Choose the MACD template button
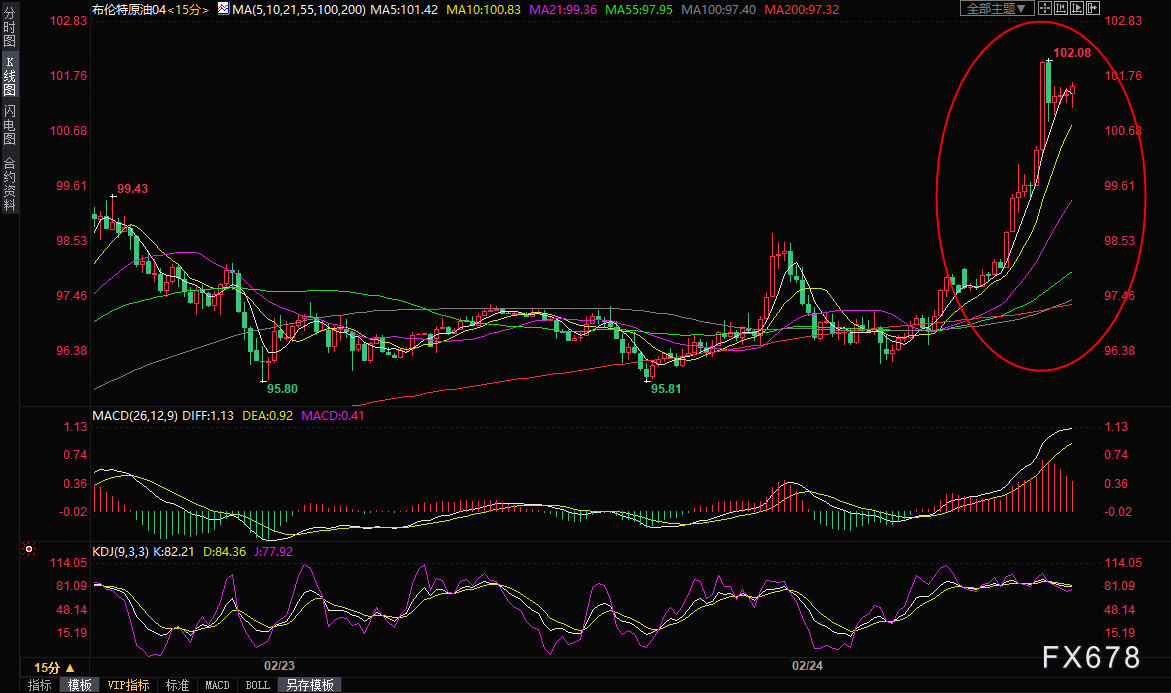 (217, 685)
